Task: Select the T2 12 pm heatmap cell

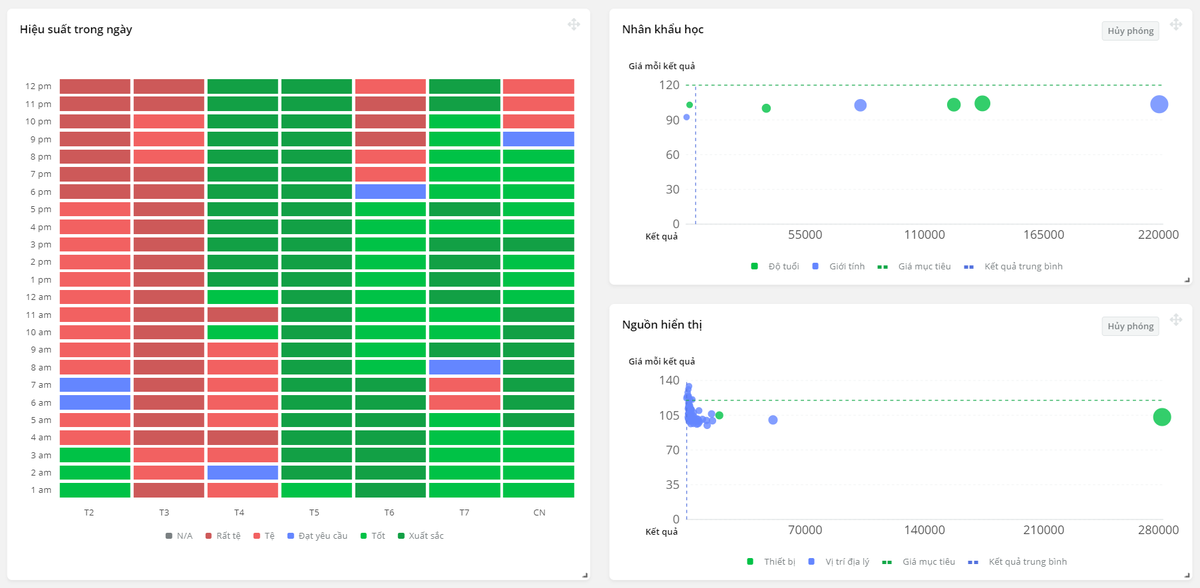Action: (x=95, y=86)
